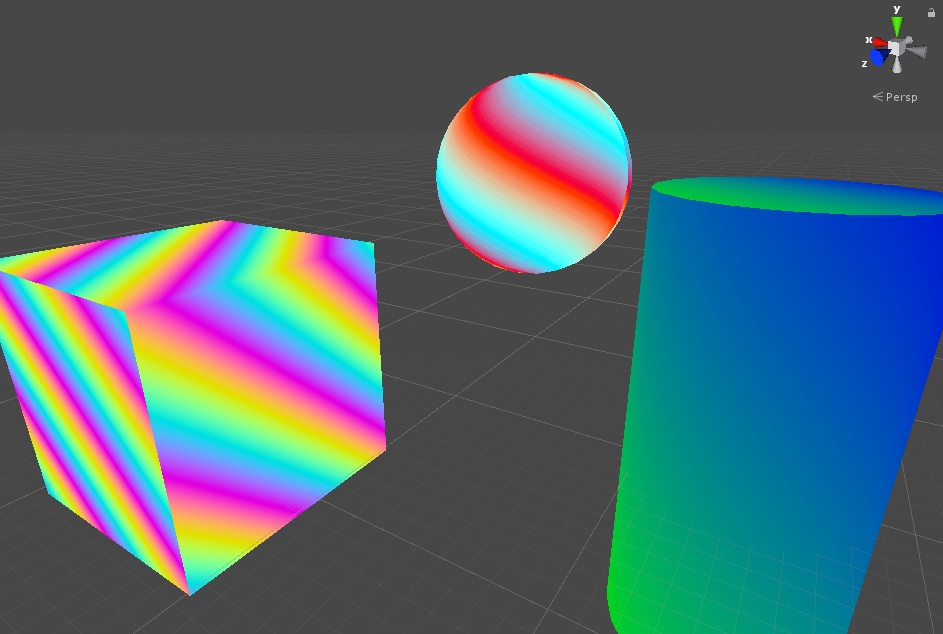Click the red X axis cone of the gizmo
This screenshot has width=943, height=634.
[x=880, y=43]
